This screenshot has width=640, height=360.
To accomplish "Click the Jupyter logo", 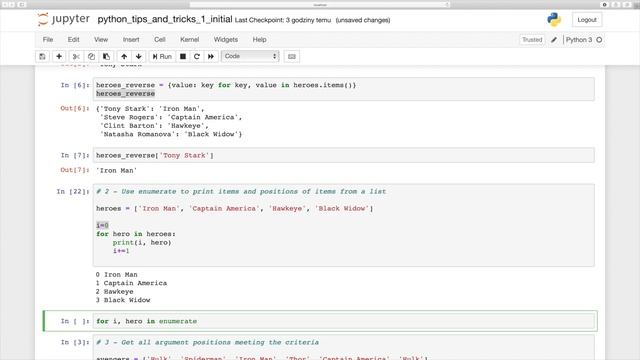I will (x=63, y=19).
